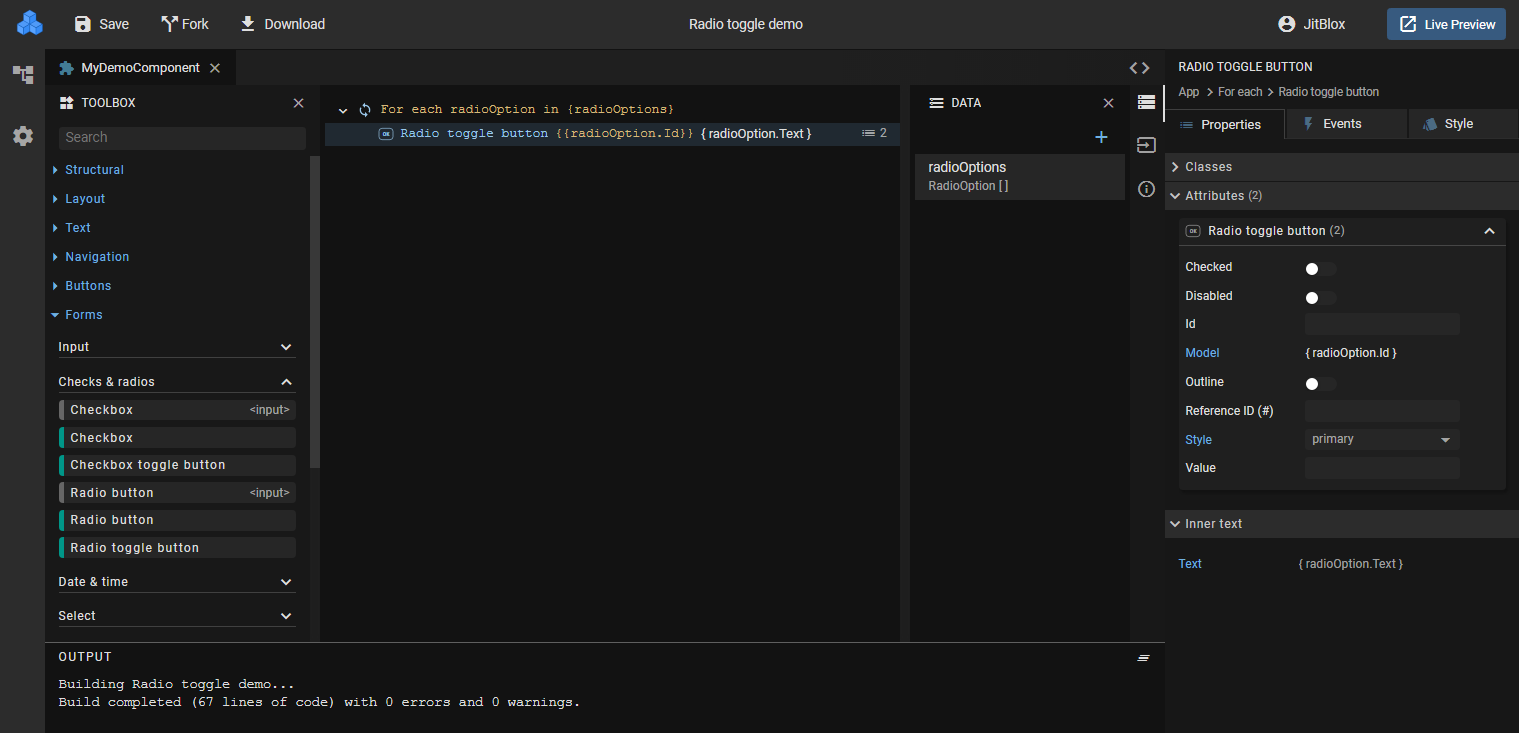Image resolution: width=1519 pixels, height=733 pixels.
Task: Click the Reference ID input field
Action: 1382,411
